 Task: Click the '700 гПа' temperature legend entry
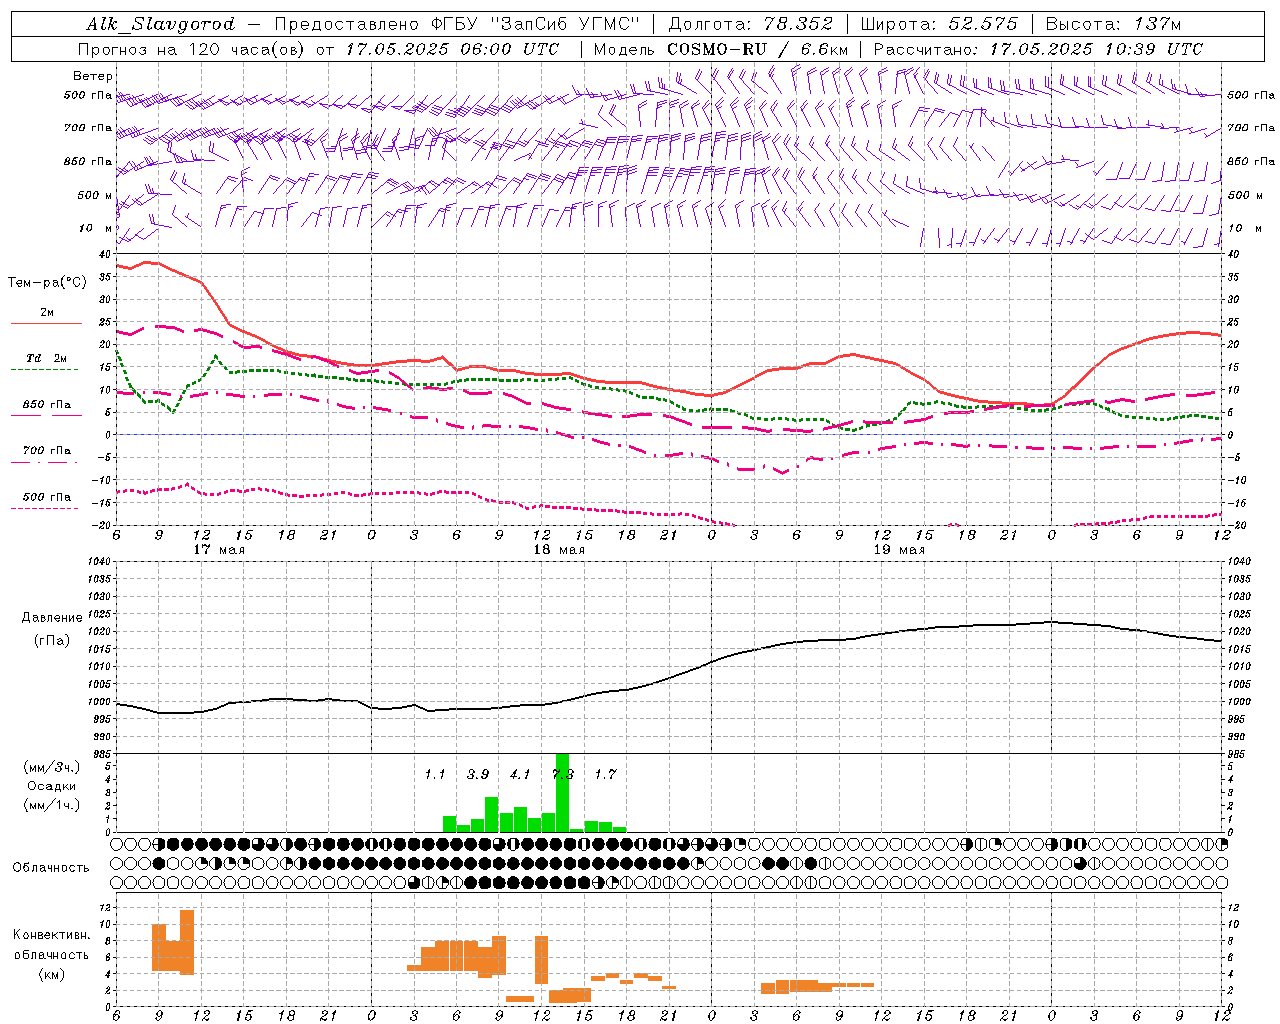tap(47, 451)
